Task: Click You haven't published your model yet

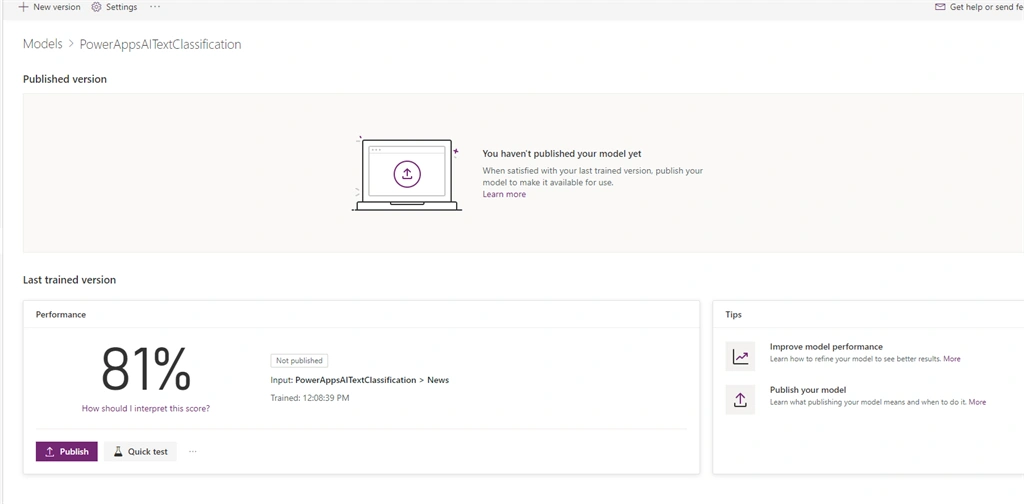Action: coord(562,154)
